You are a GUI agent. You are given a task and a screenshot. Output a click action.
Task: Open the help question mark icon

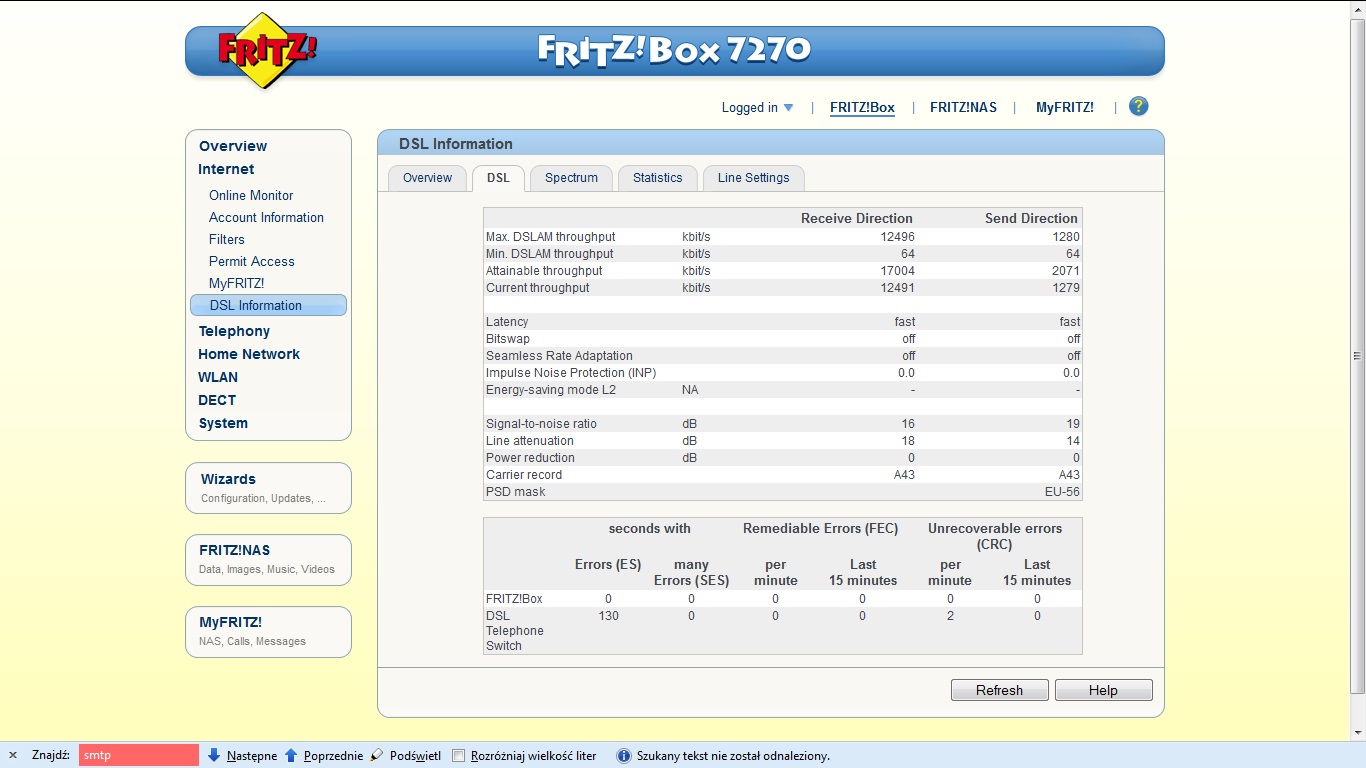(x=1138, y=106)
